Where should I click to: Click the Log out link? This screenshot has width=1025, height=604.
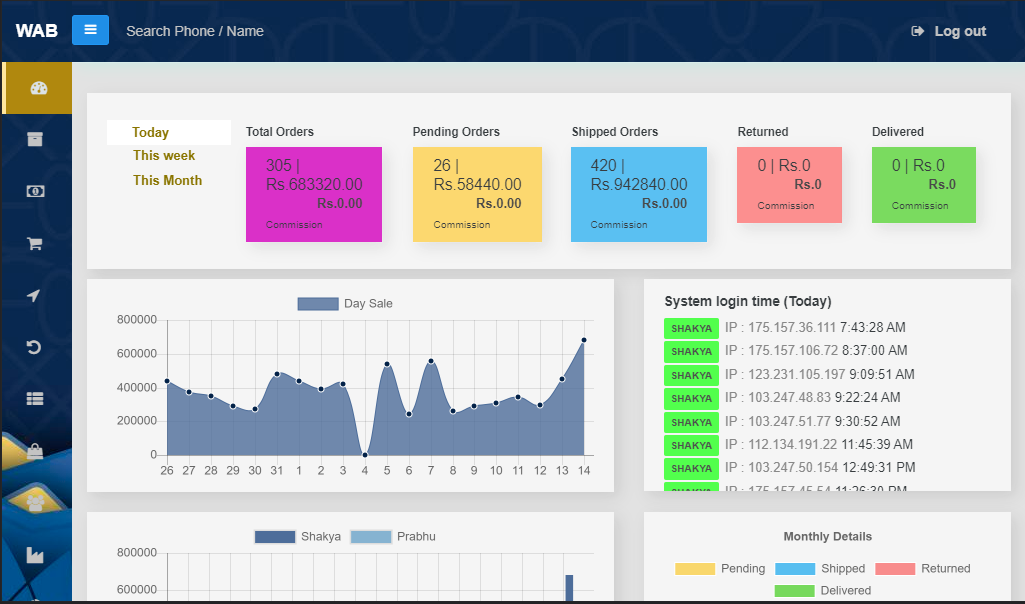point(949,31)
